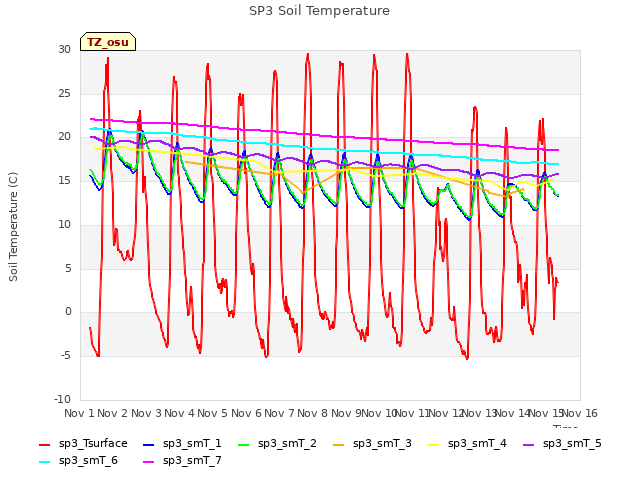This screenshot has height=480, width=640.
Task: Click the Soil Temperature (C) axis label
Action: click(x=13, y=227)
